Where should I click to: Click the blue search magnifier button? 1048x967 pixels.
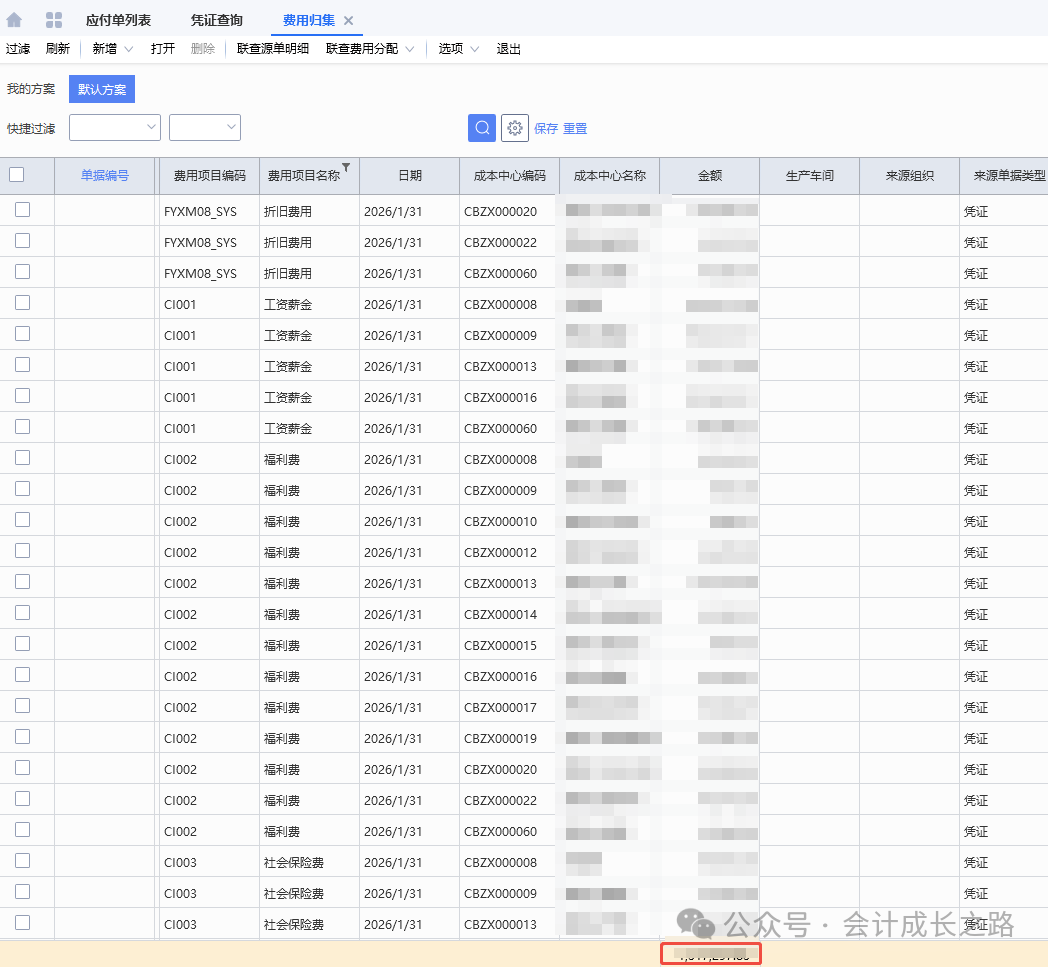(x=482, y=128)
